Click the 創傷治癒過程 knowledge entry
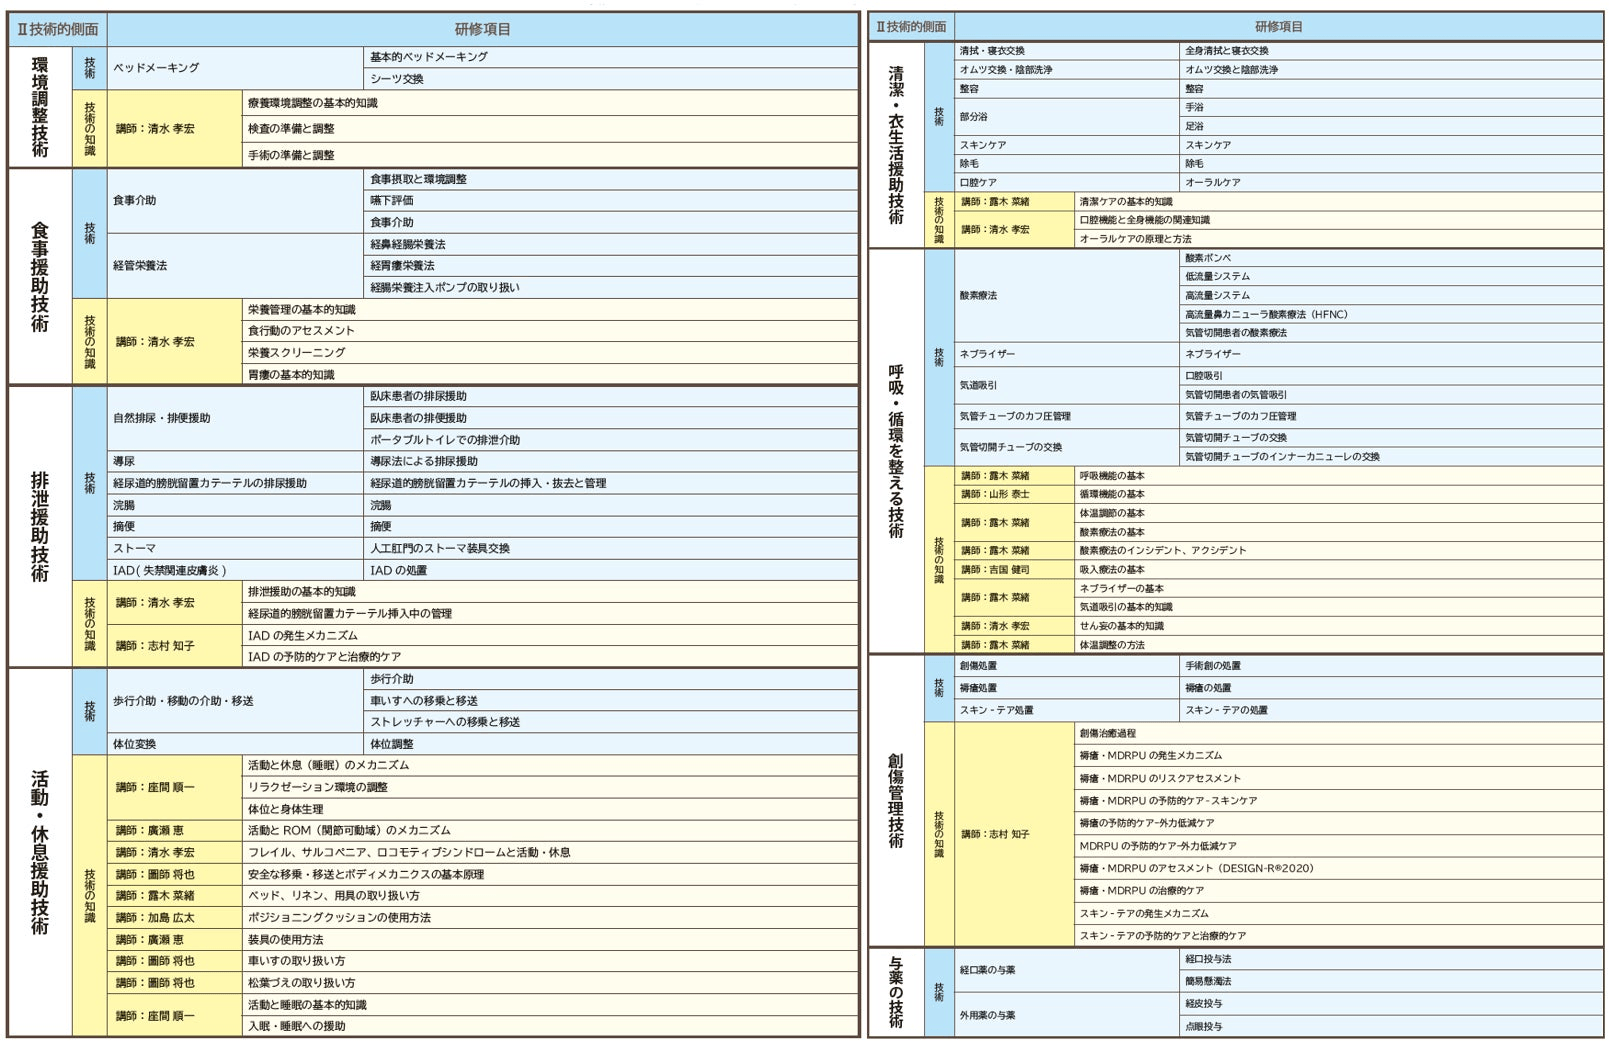The height and width of the screenshot is (1042, 1609). 1107,733
